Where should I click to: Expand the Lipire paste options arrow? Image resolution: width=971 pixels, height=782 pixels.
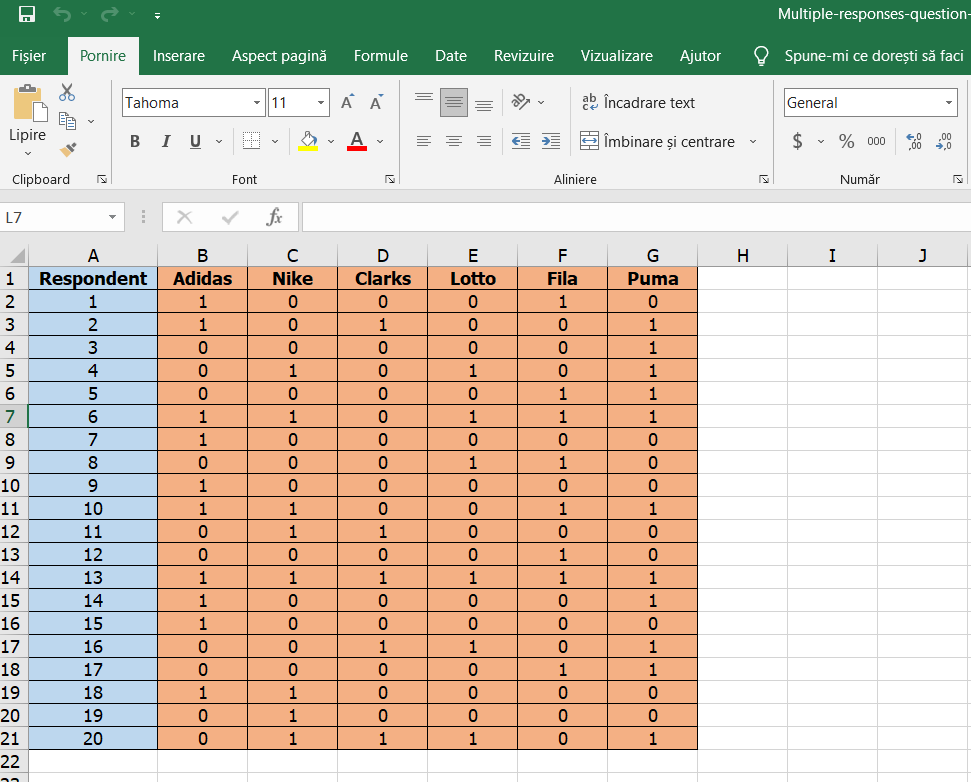(x=28, y=153)
